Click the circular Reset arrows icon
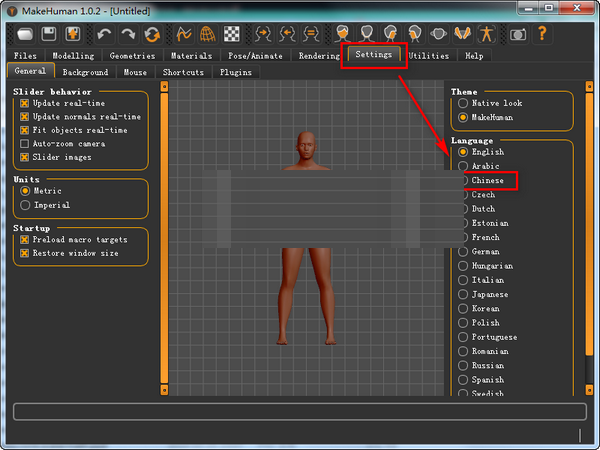This screenshot has width=600, height=450. click(152, 34)
